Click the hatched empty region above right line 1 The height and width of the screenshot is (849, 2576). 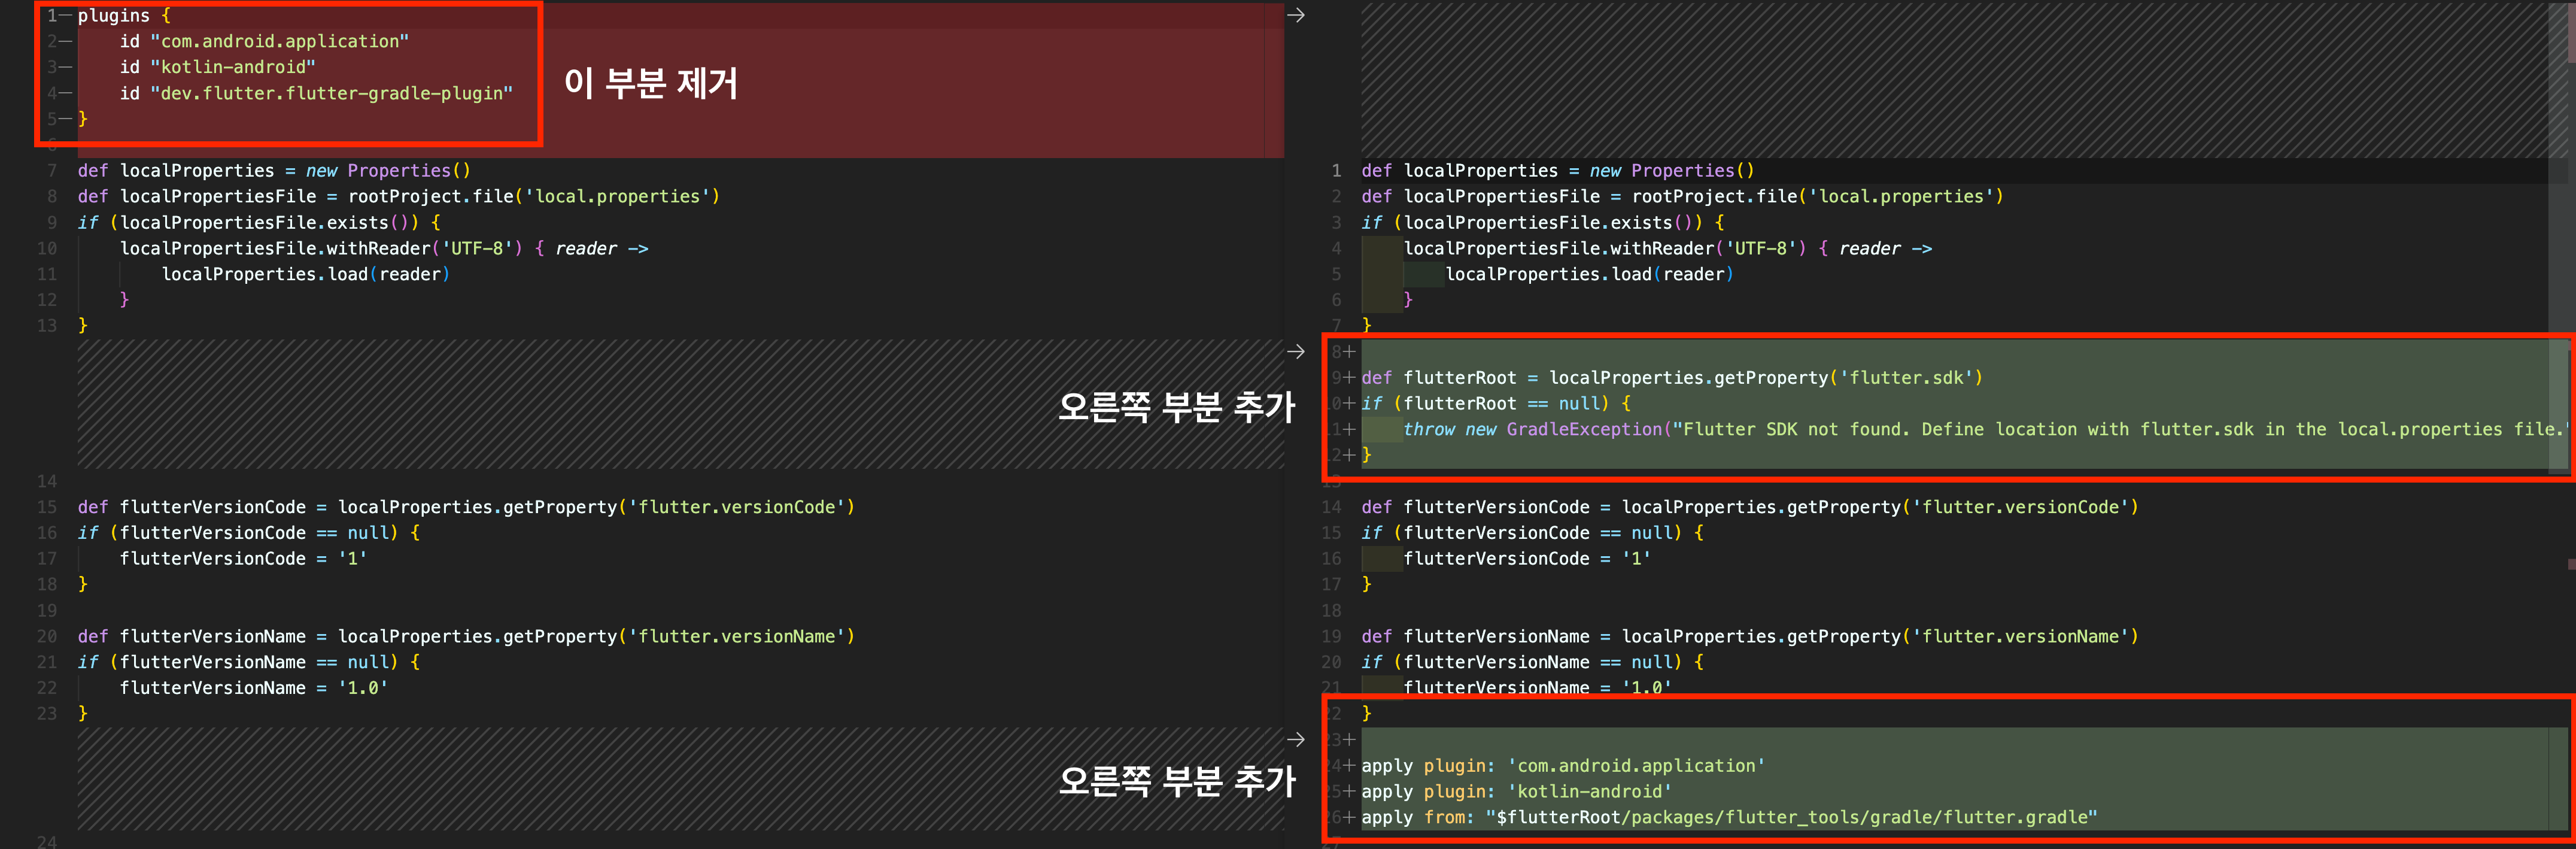click(1950, 80)
